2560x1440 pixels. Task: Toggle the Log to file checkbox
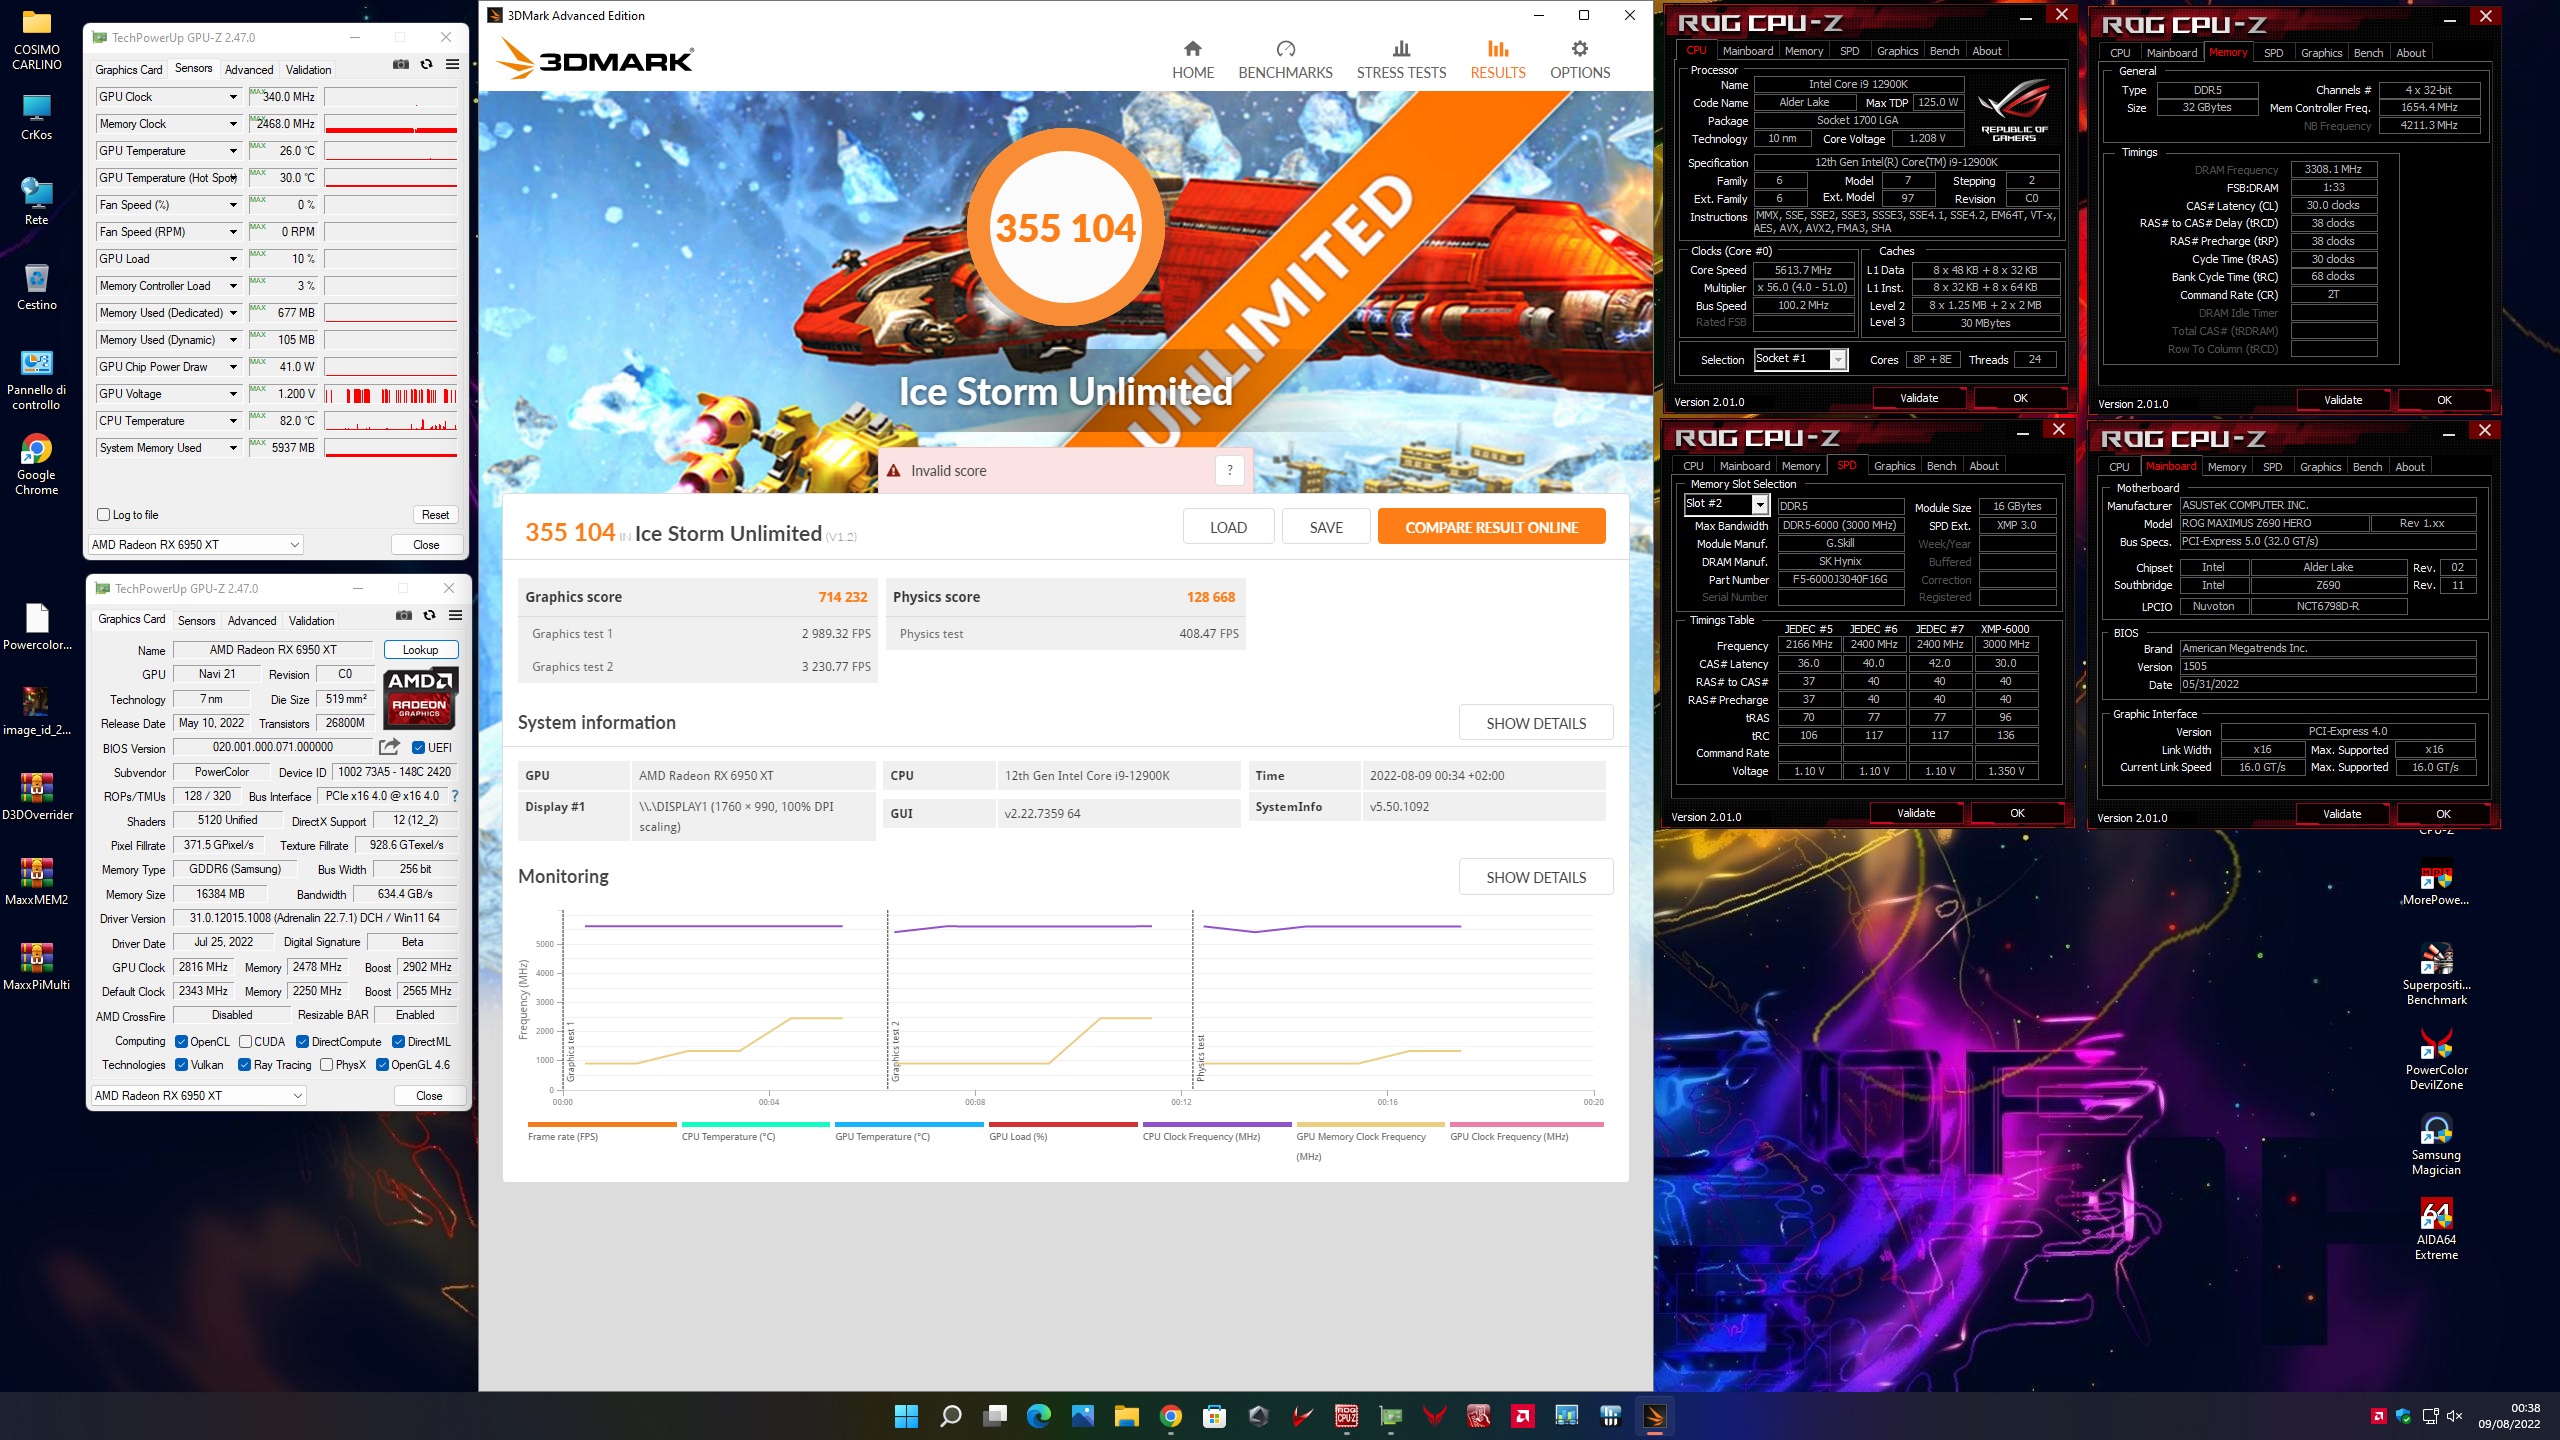coord(103,515)
